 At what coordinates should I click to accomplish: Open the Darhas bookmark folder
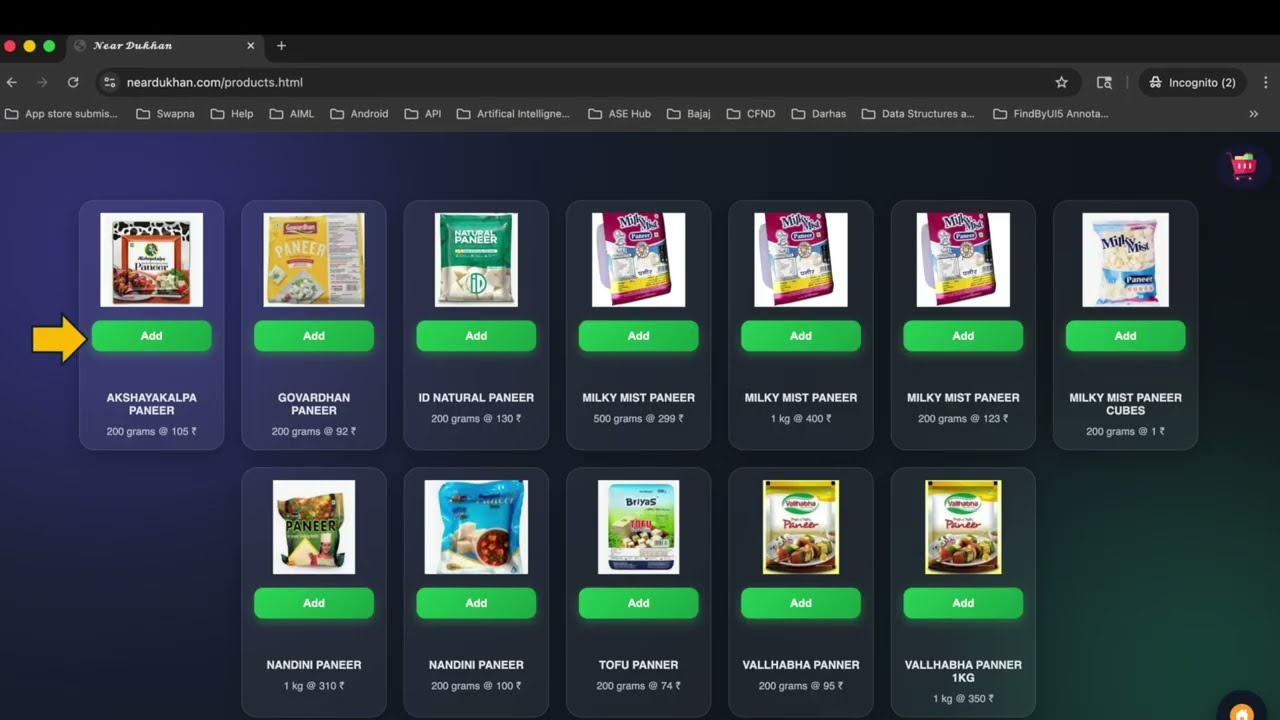click(818, 114)
